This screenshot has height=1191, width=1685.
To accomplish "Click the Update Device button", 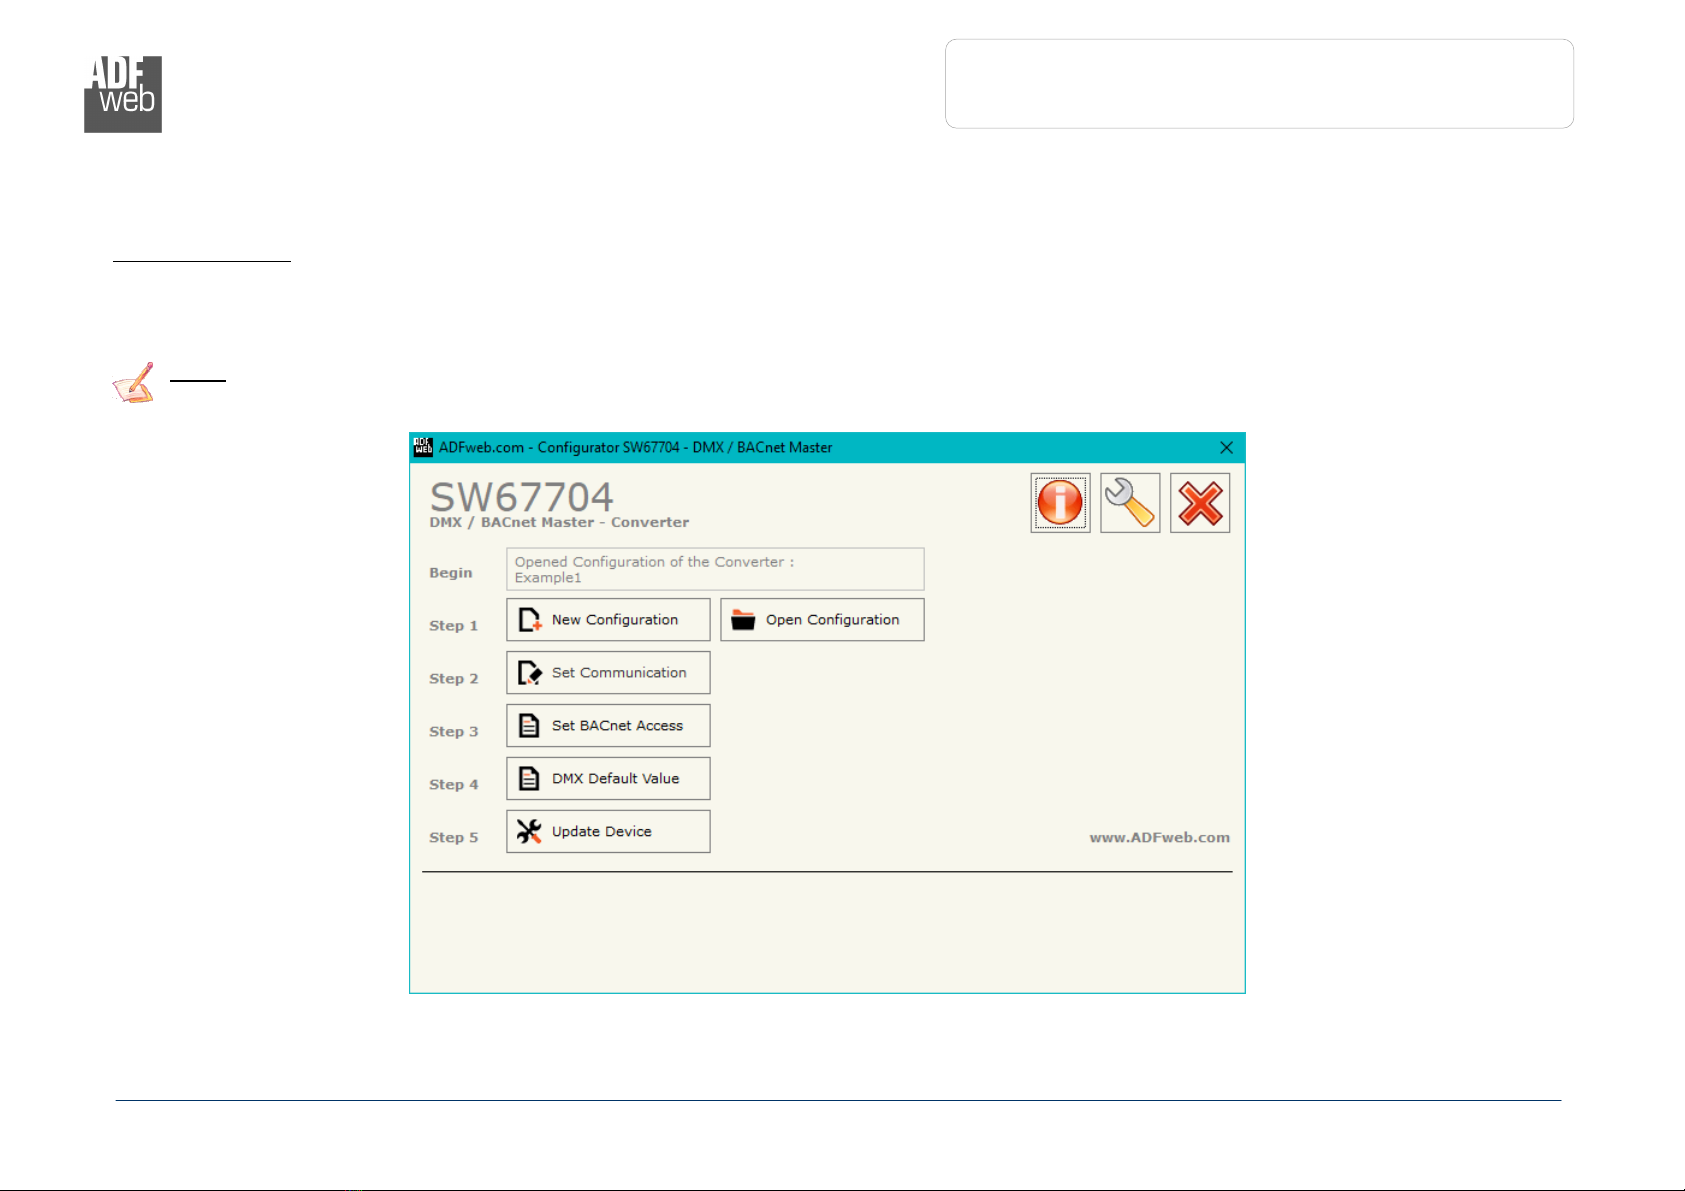I will point(608,832).
